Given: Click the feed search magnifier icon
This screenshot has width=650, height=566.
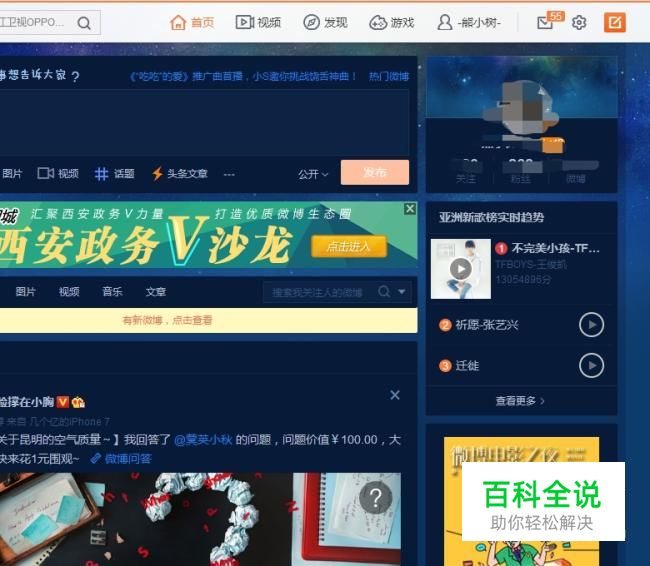Looking at the screenshot, I should click(x=384, y=292).
